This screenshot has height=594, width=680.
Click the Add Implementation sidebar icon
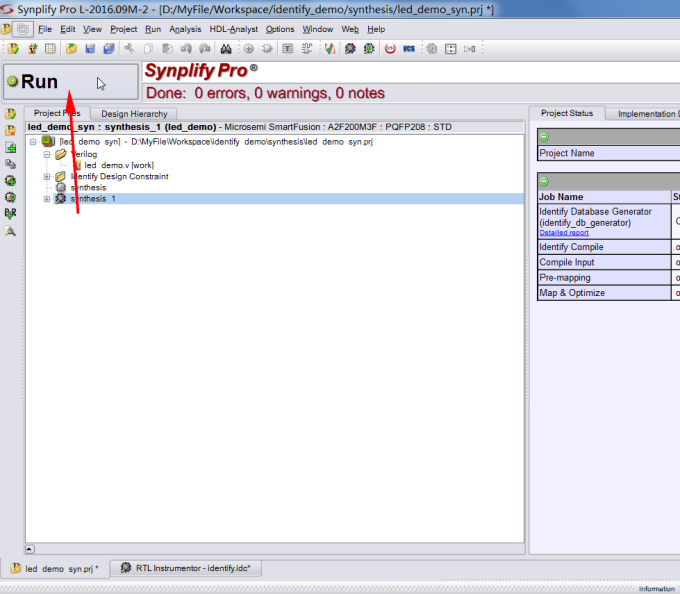[x=10, y=180]
